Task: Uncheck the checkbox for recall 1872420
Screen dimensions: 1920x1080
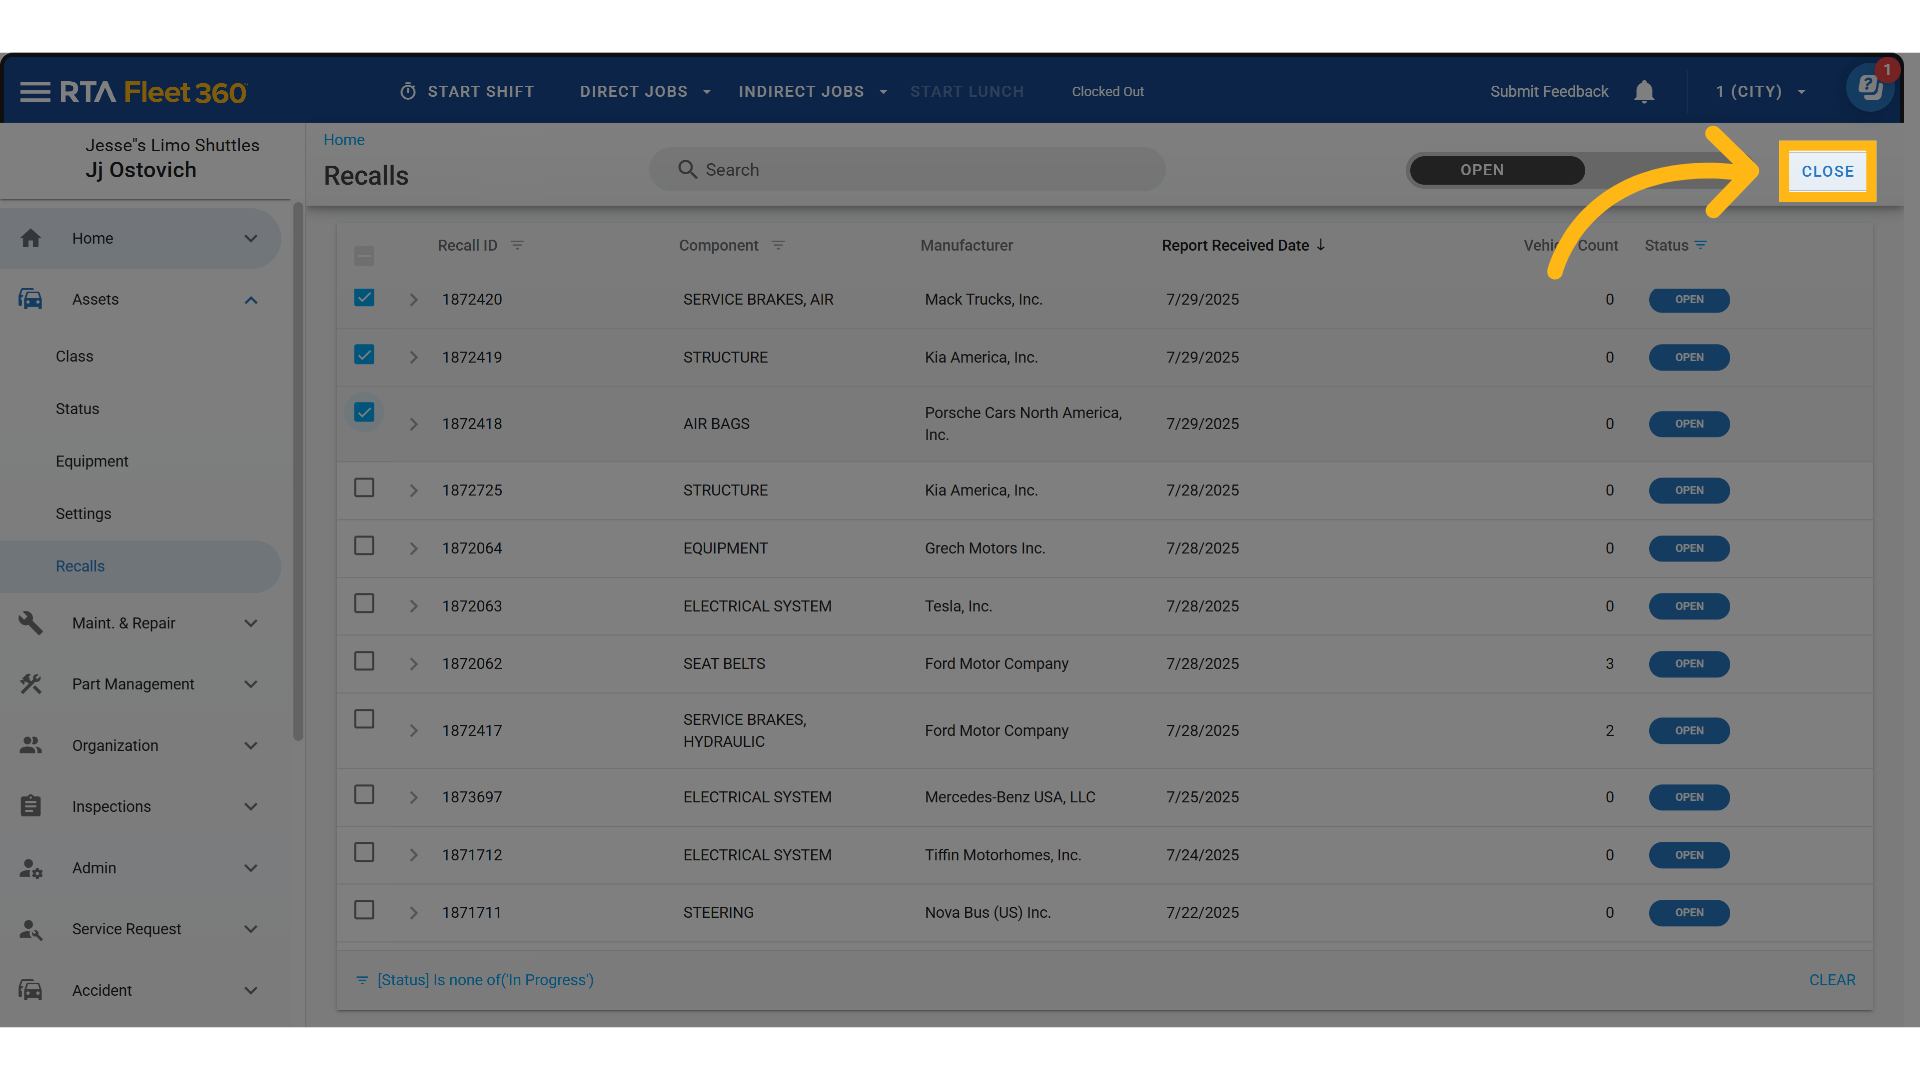Action: pos(364,298)
